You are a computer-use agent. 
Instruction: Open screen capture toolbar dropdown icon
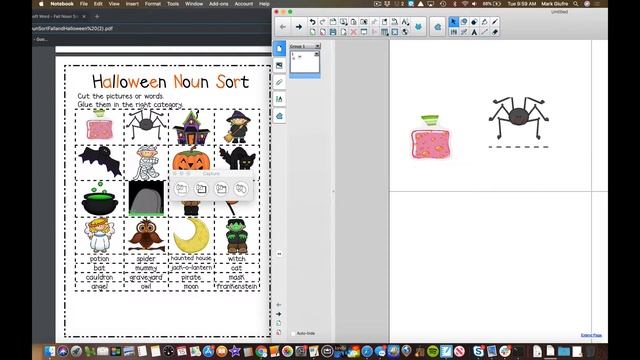click(343, 22)
